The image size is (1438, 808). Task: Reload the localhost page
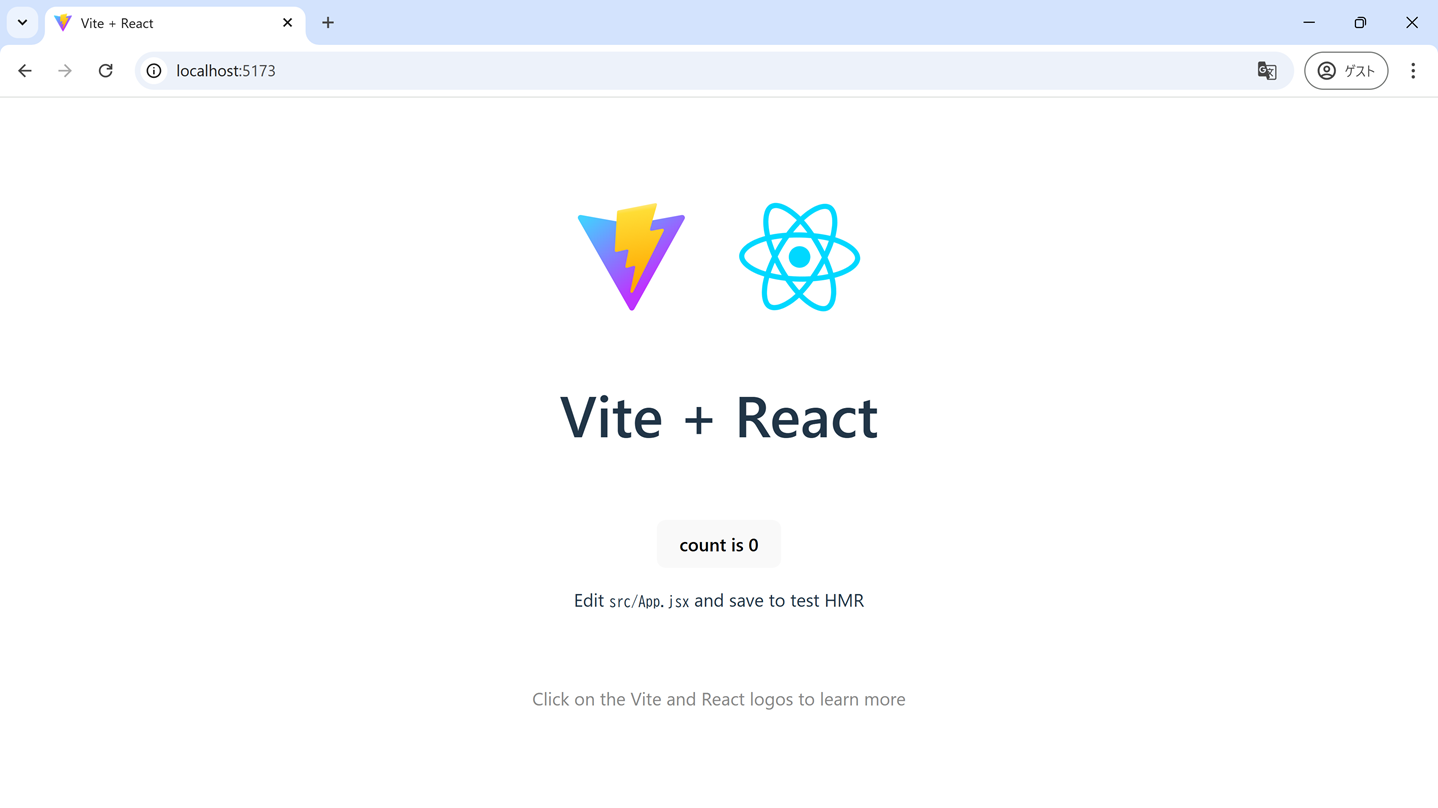click(105, 71)
